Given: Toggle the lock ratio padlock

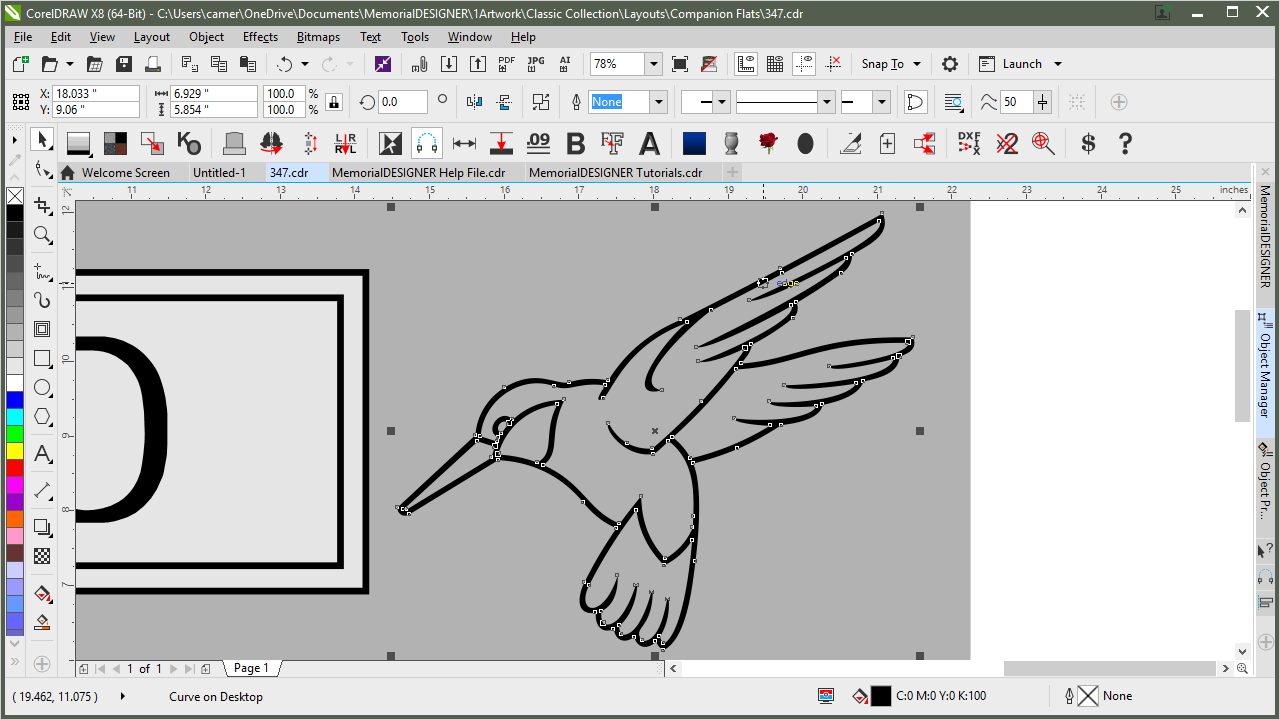Looking at the screenshot, I should coord(334,102).
